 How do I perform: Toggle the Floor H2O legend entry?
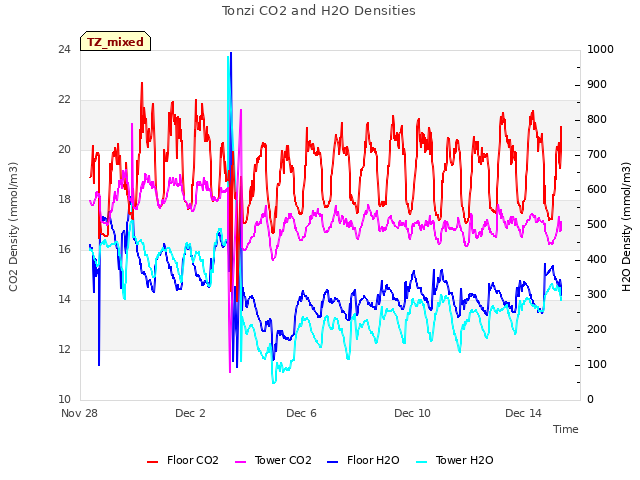363,460
